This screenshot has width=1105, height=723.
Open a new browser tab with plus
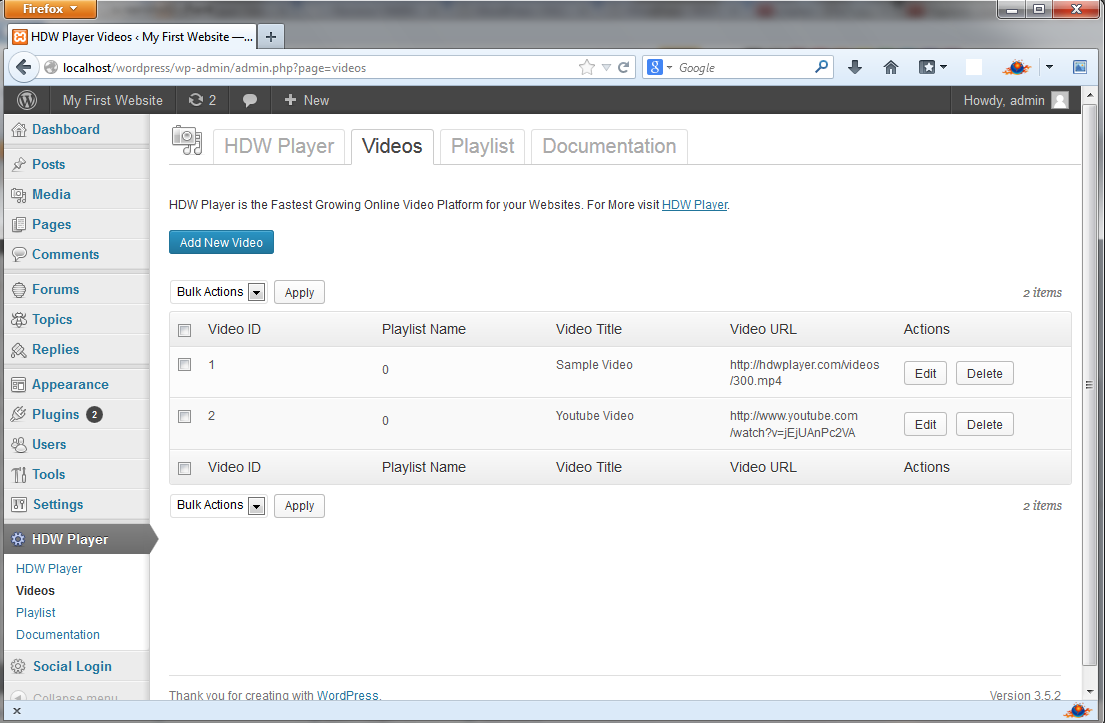271,37
